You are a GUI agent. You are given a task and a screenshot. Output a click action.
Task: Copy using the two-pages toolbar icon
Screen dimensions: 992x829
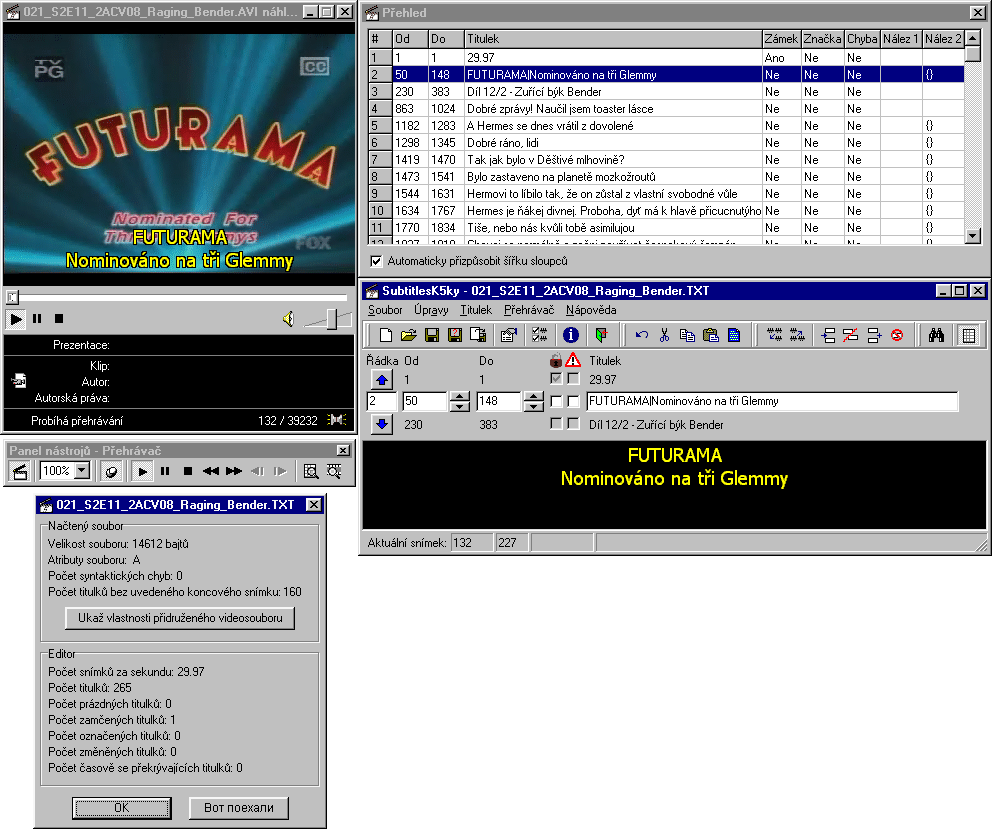coord(687,335)
